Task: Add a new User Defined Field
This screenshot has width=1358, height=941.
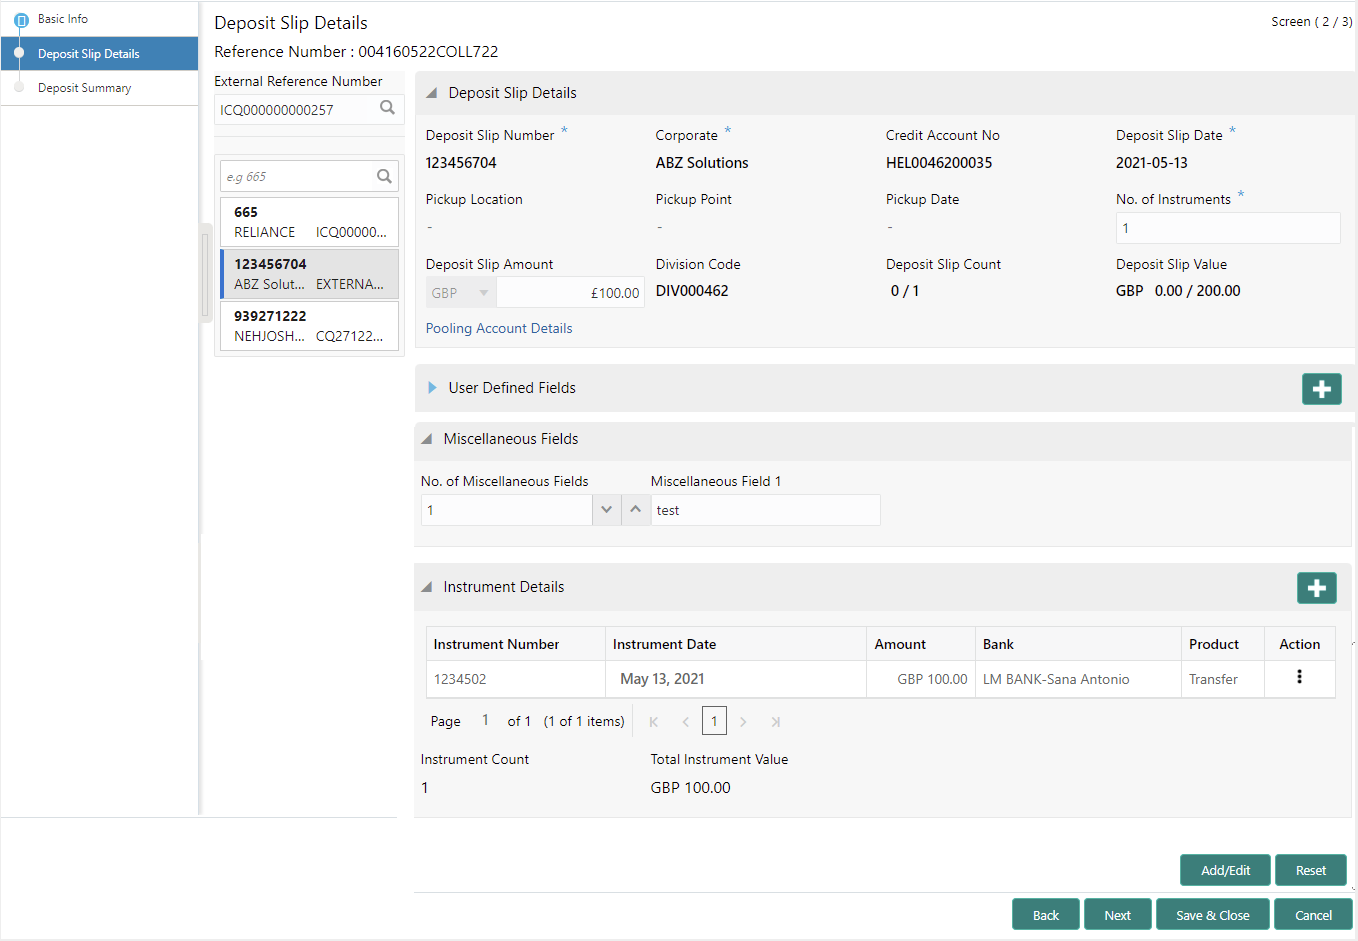Action: [x=1322, y=389]
